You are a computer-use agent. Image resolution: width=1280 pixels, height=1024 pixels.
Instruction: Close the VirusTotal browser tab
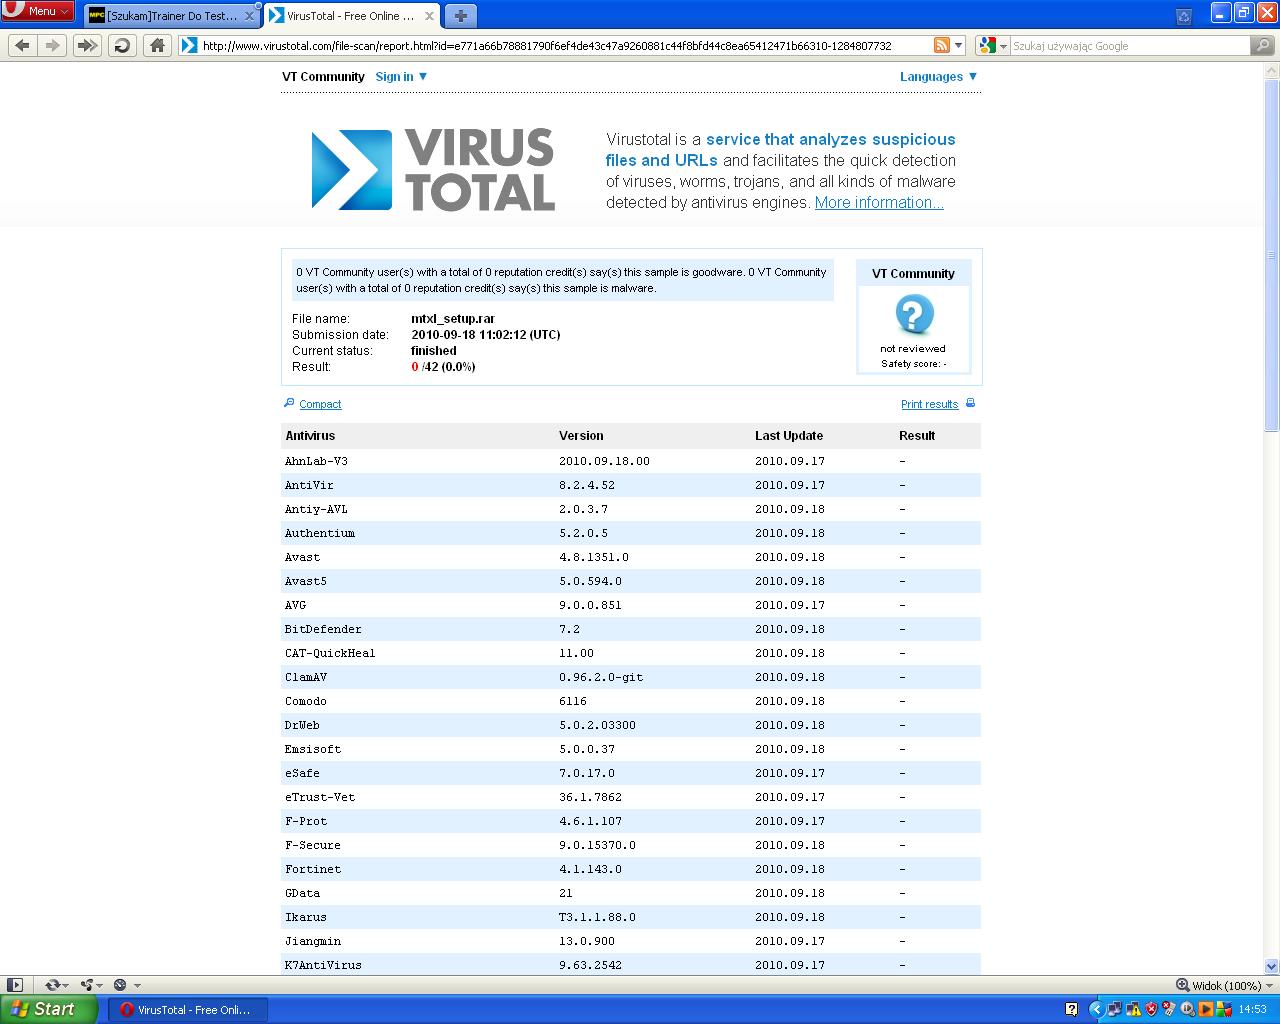(x=429, y=16)
